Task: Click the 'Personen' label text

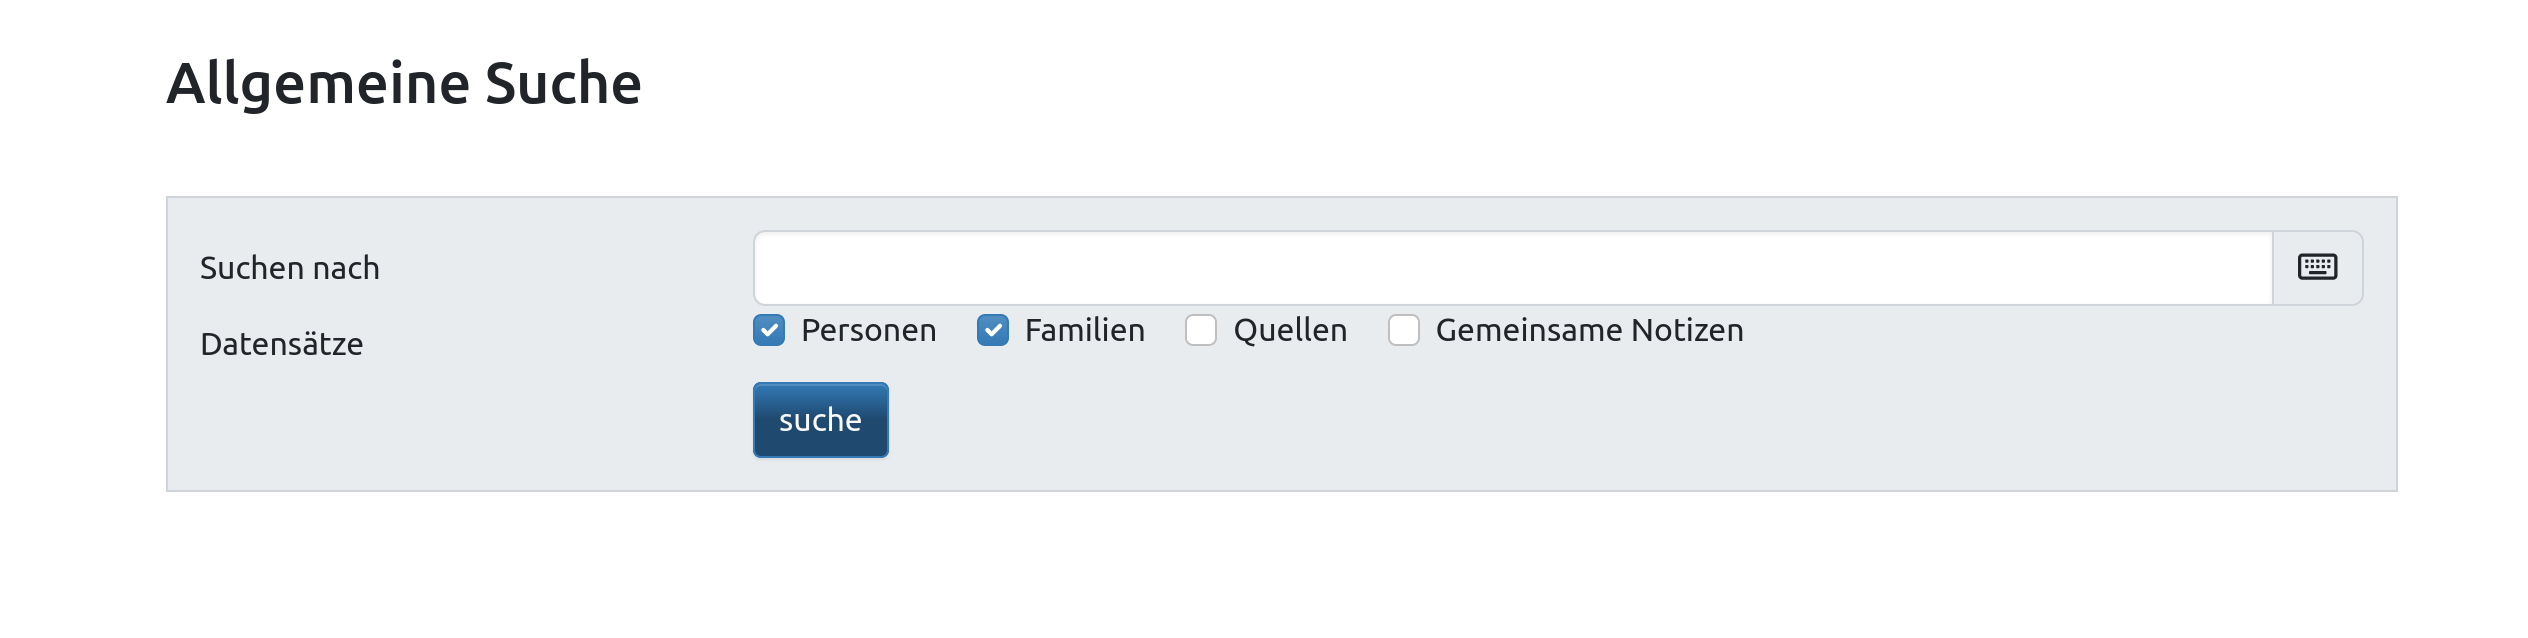Action: point(868,330)
